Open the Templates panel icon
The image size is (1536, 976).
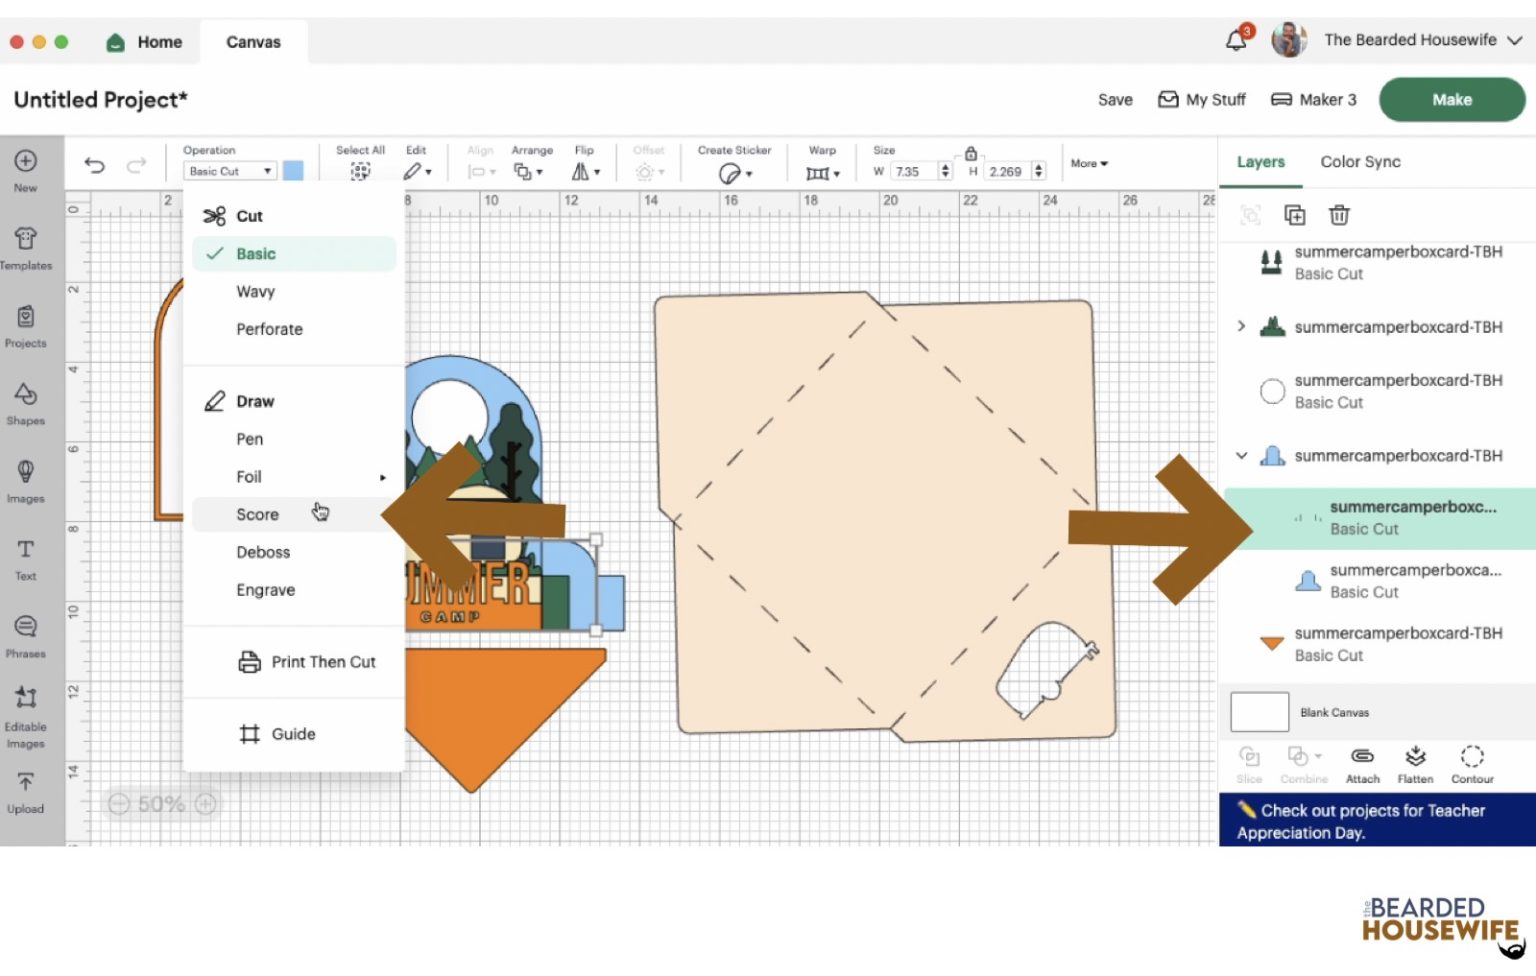[x=26, y=248]
